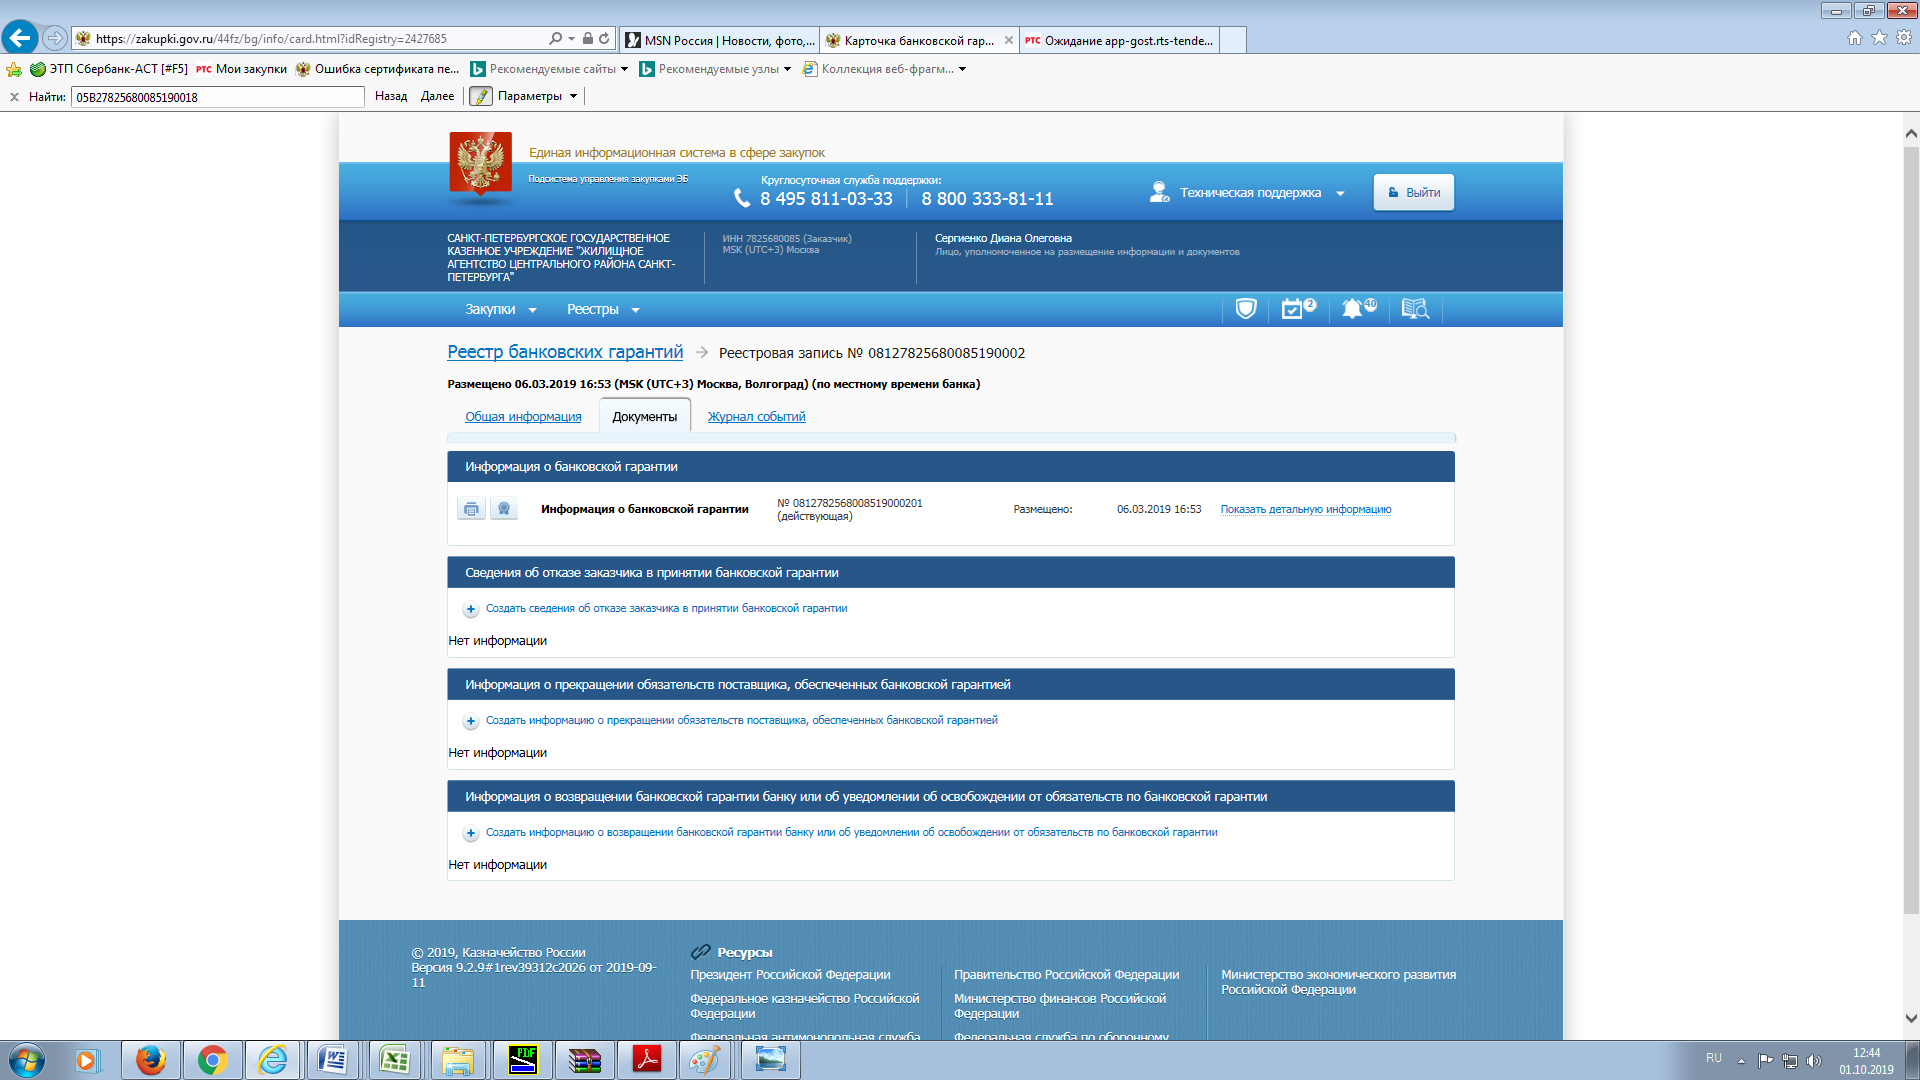Expand the Закупки menu
The image size is (1920, 1080).
(x=500, y=310)
